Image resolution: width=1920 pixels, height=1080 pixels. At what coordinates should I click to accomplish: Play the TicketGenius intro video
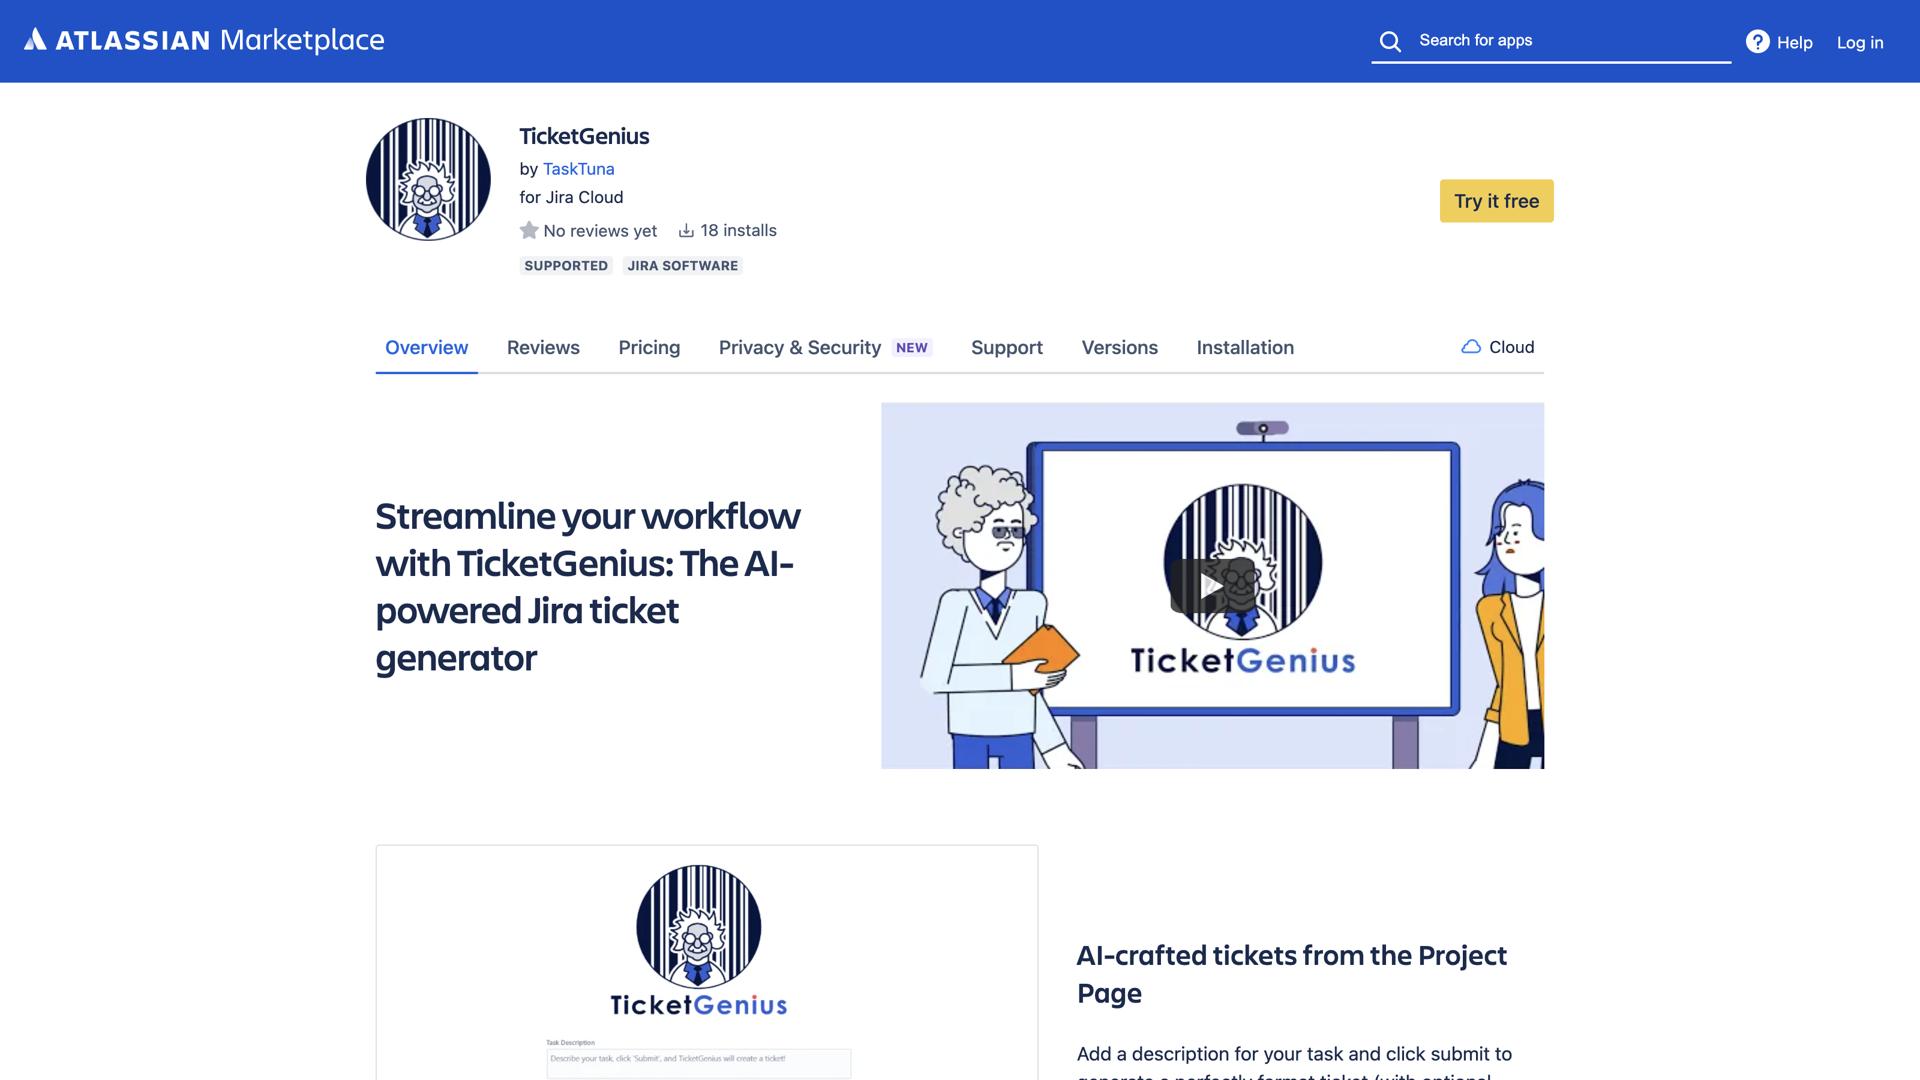(x=1212, y=586)
